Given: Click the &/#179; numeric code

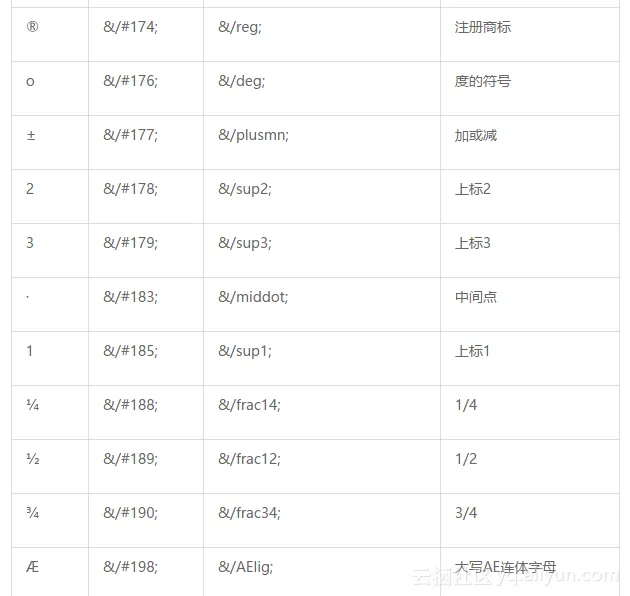Looking at the screenshot, I should coord(130,243).
